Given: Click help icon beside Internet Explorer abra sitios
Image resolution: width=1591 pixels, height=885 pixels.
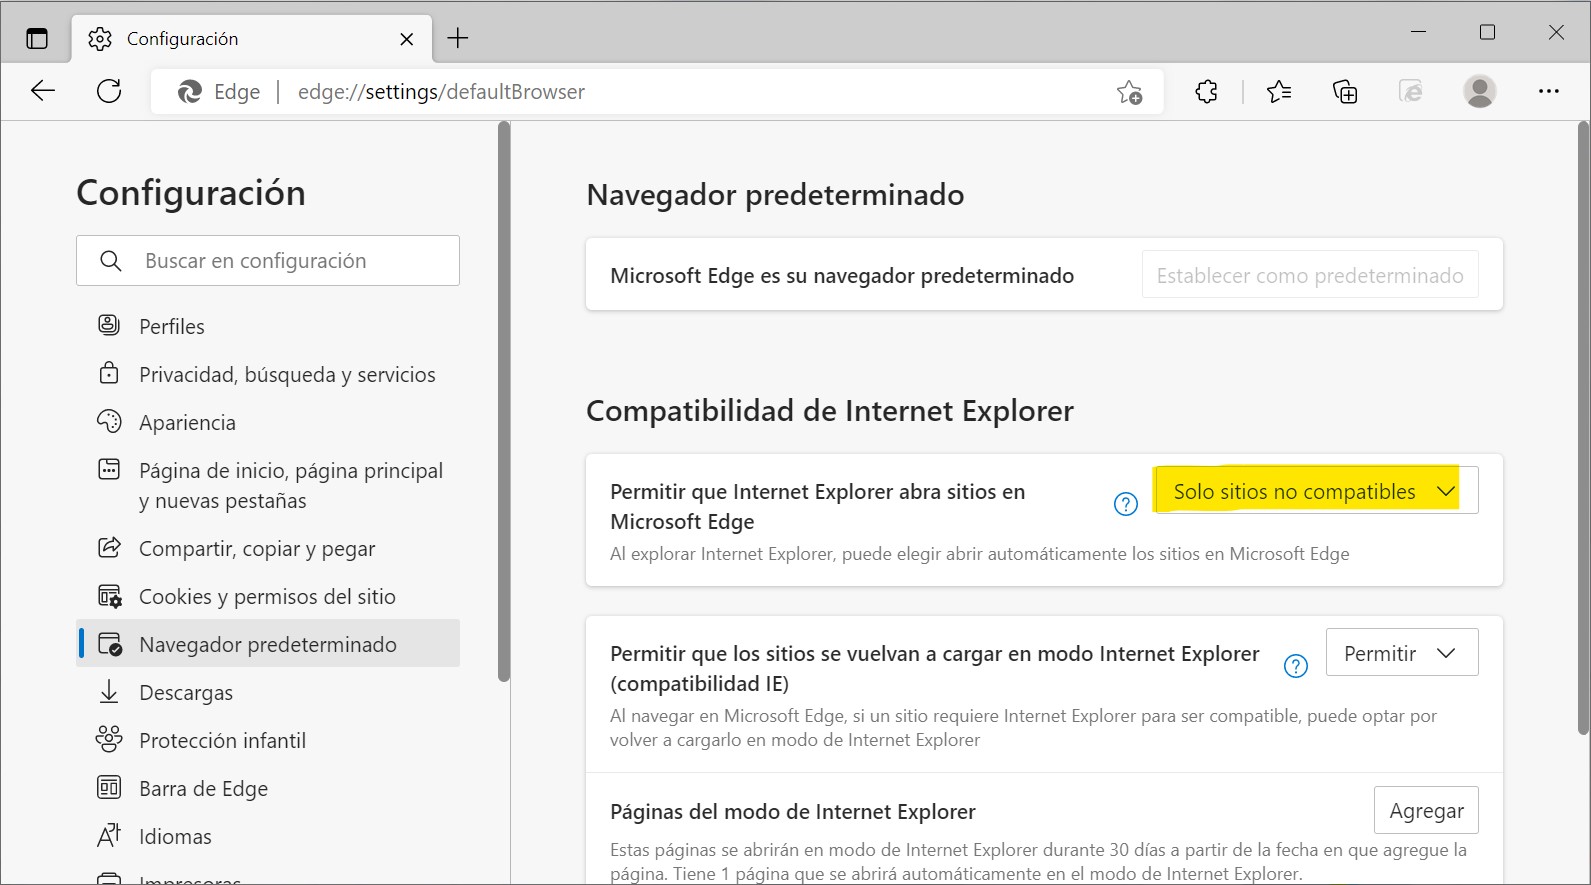Looking at the screenshot, I should pyautogui.click(x=1126, y=504).
